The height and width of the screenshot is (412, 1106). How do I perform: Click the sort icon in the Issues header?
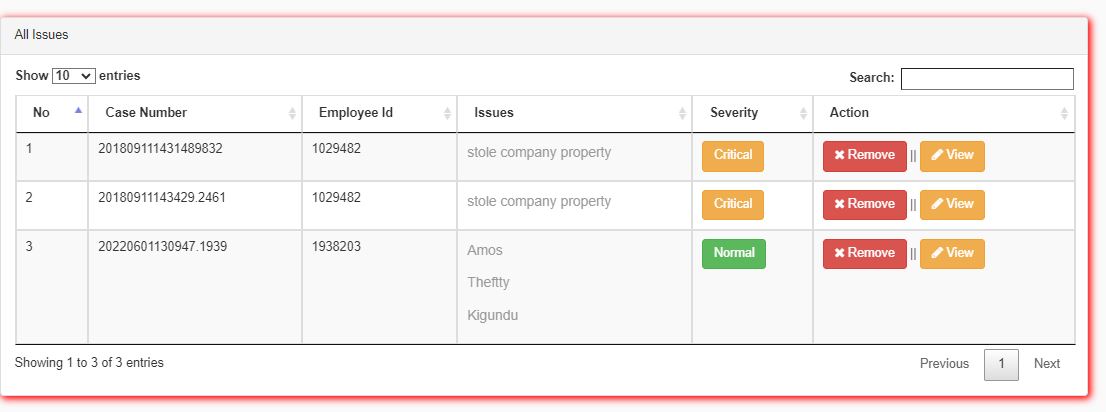pyautogui.click(x=682, y=114)
